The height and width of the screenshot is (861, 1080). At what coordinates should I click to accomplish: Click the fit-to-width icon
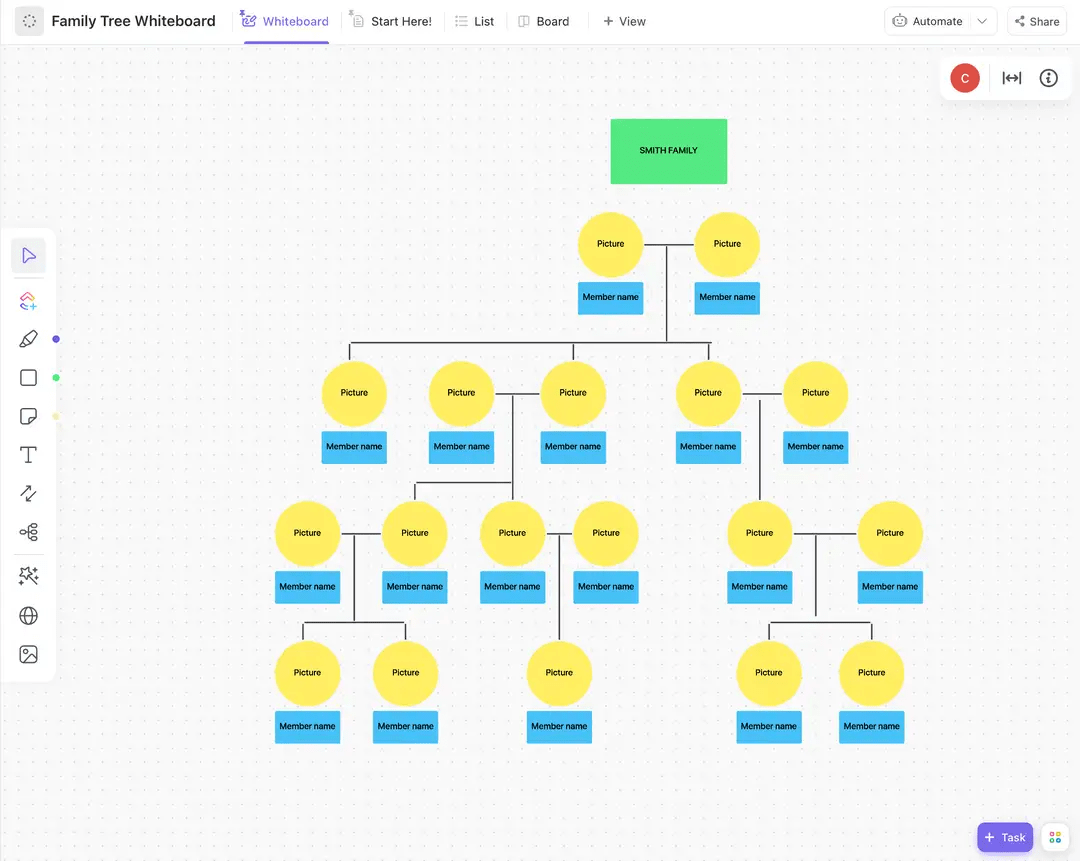click(x=1012, y=78)
